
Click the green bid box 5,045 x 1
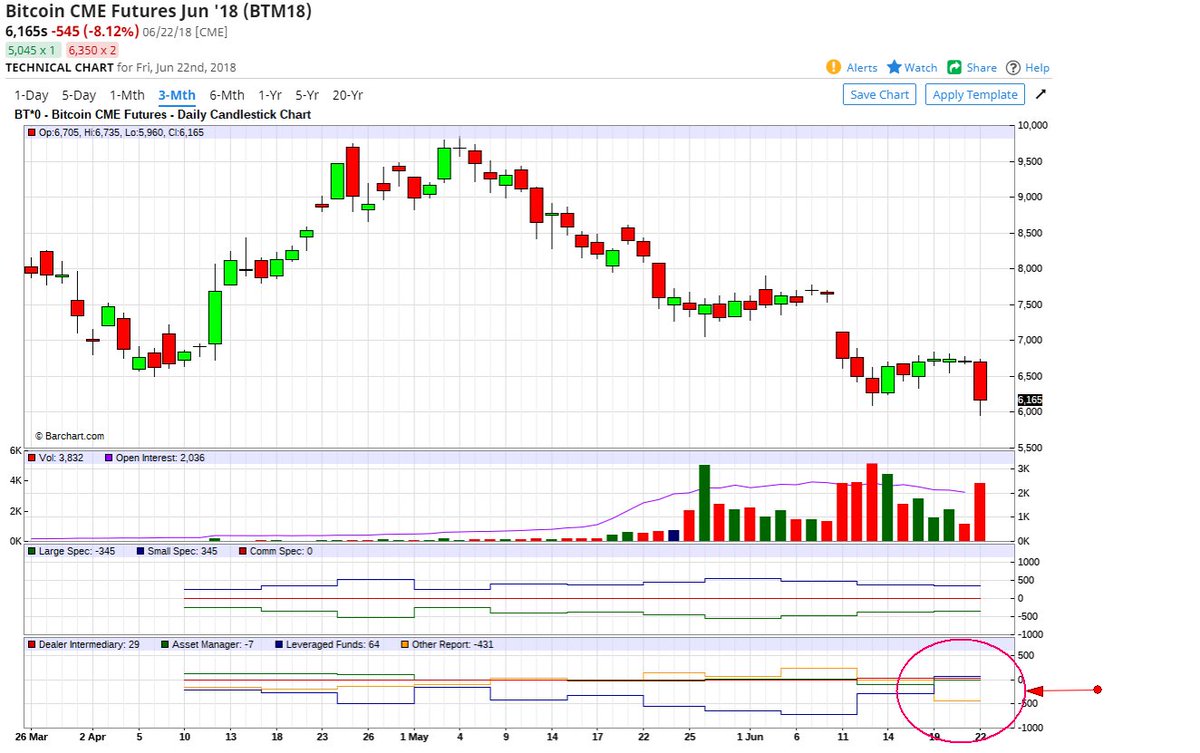click(33, 50)
